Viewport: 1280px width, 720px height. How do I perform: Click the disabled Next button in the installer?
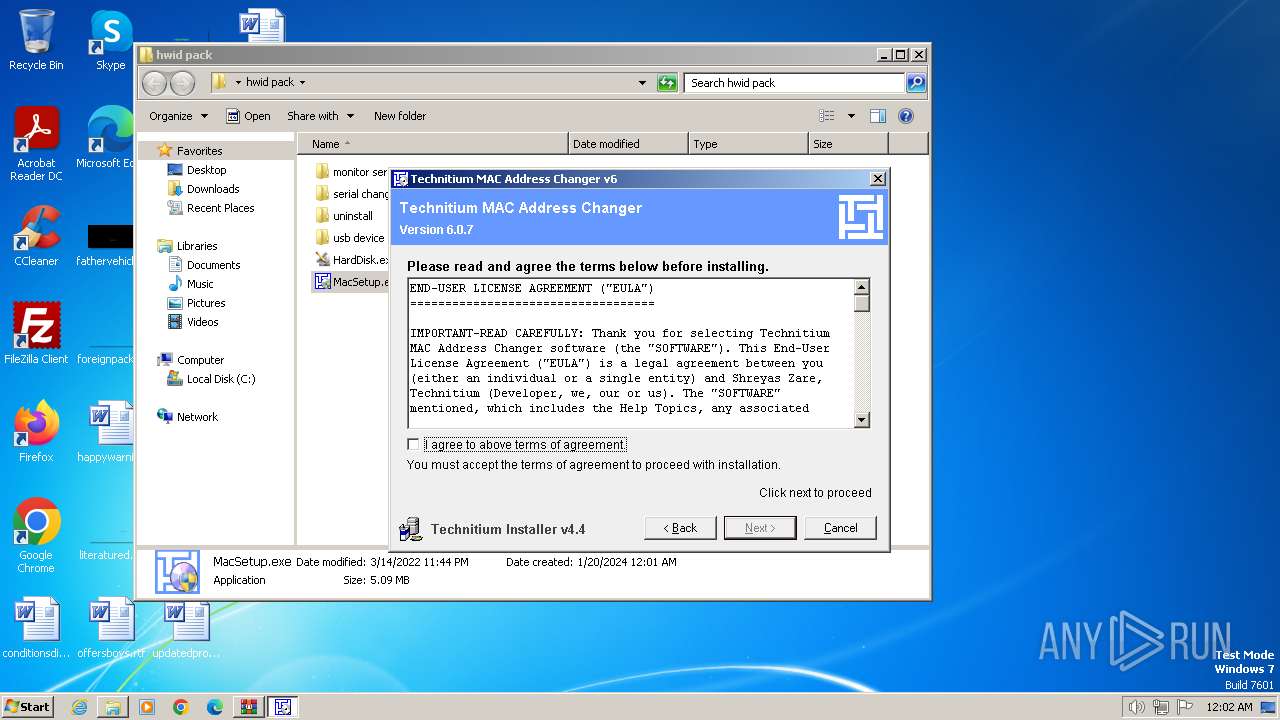point(760,528)
